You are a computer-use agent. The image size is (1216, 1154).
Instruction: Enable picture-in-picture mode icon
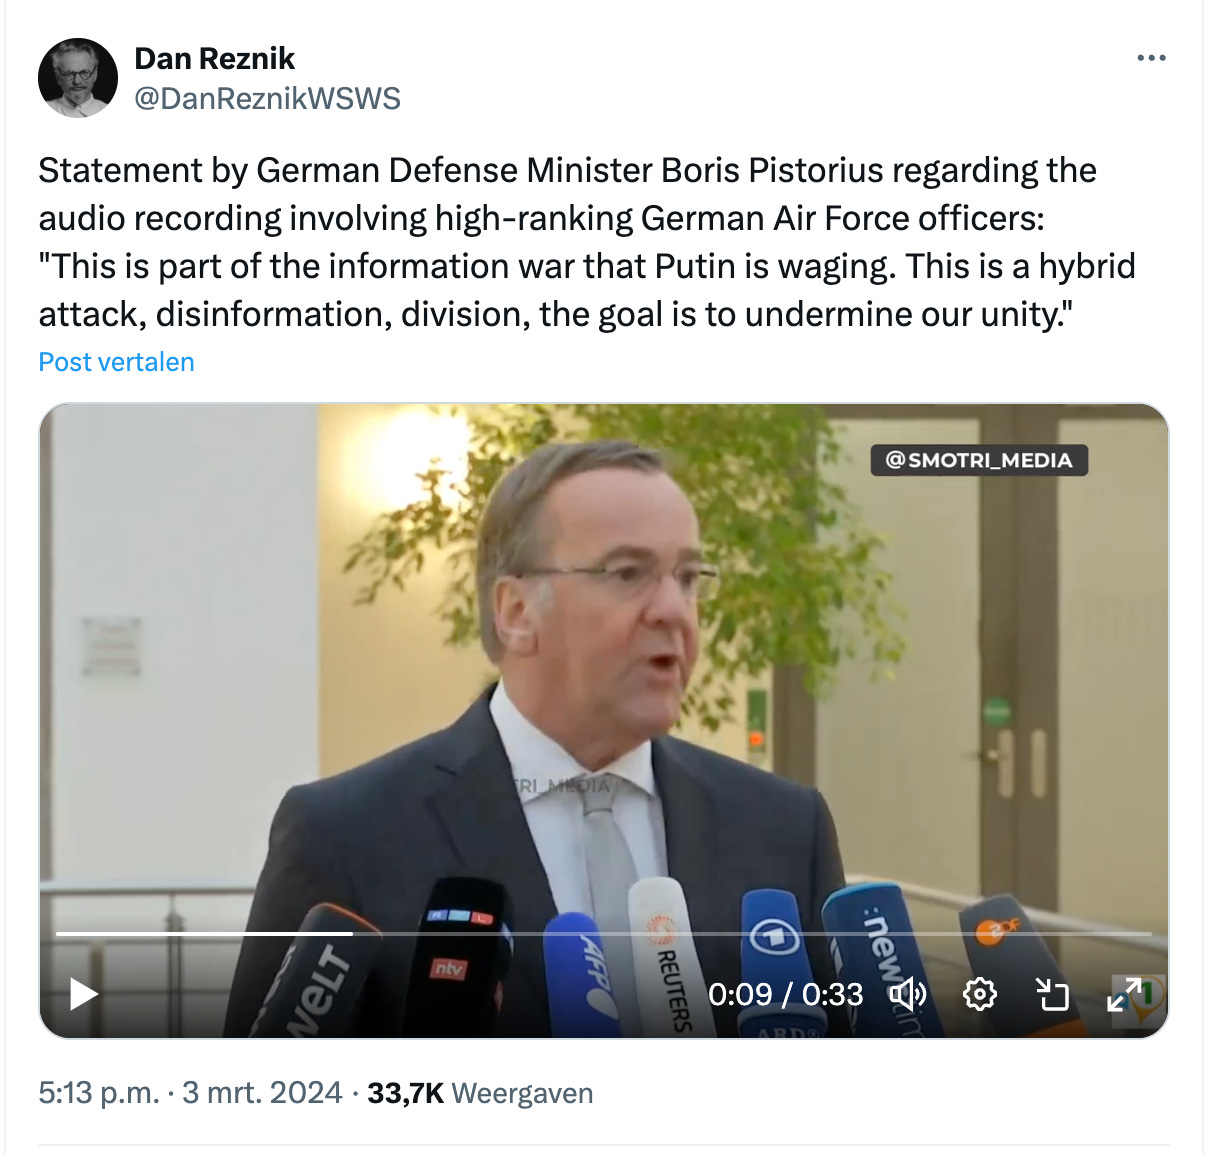pyautogui.click(x=1052, y=994)
